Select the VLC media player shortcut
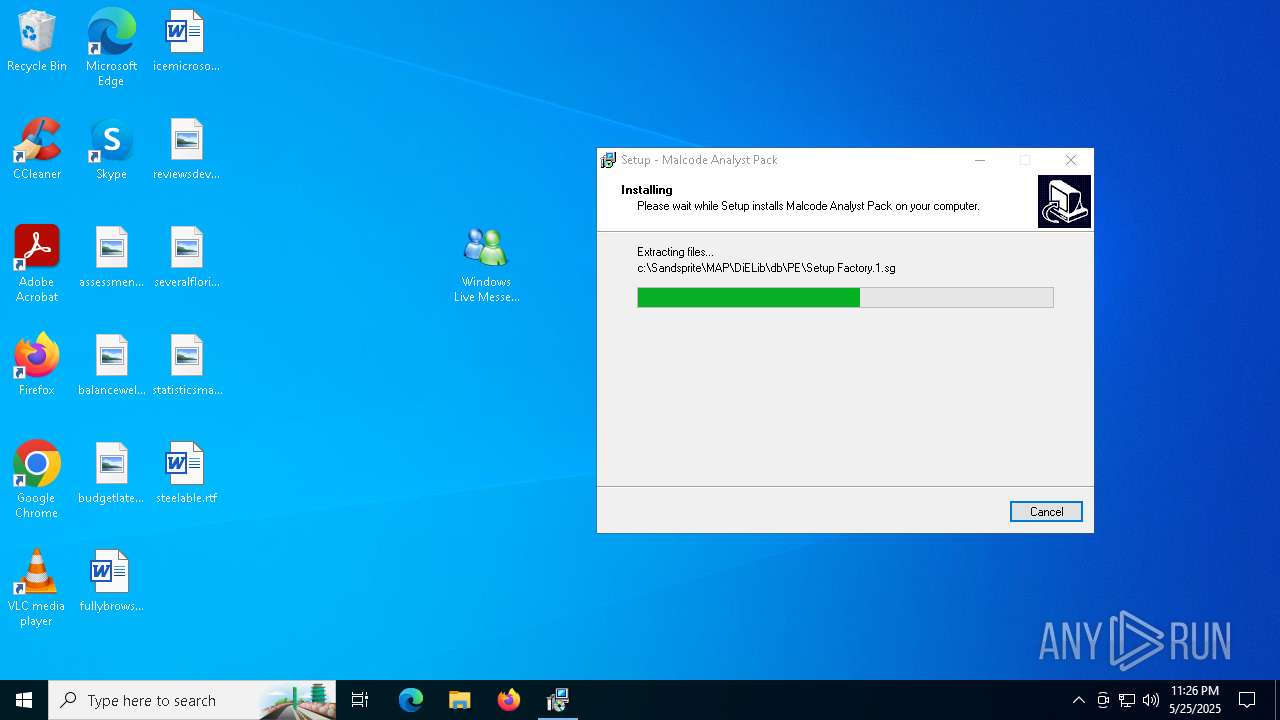 (37, 588)
